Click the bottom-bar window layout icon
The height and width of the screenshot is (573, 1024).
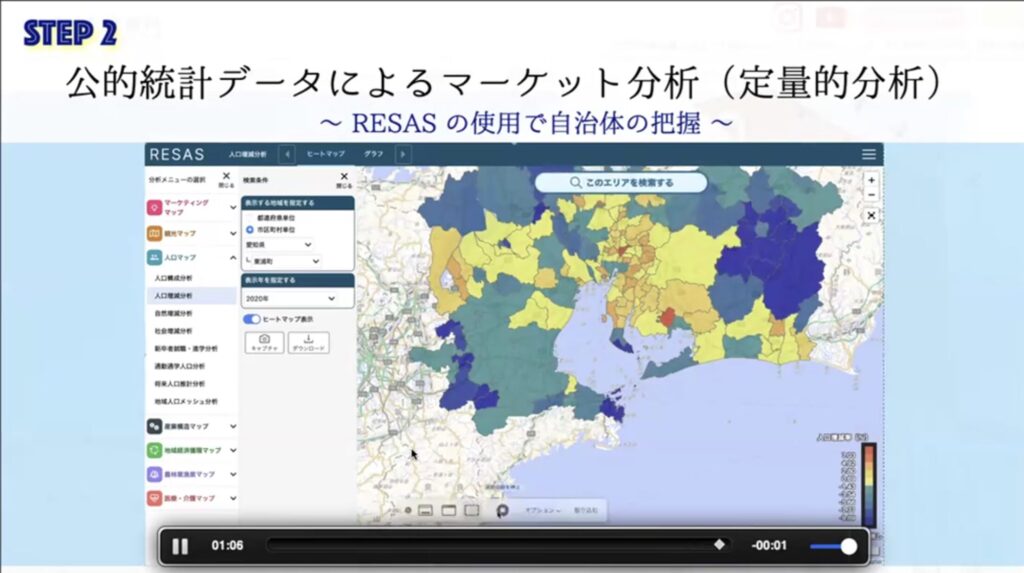click(425, 510)
